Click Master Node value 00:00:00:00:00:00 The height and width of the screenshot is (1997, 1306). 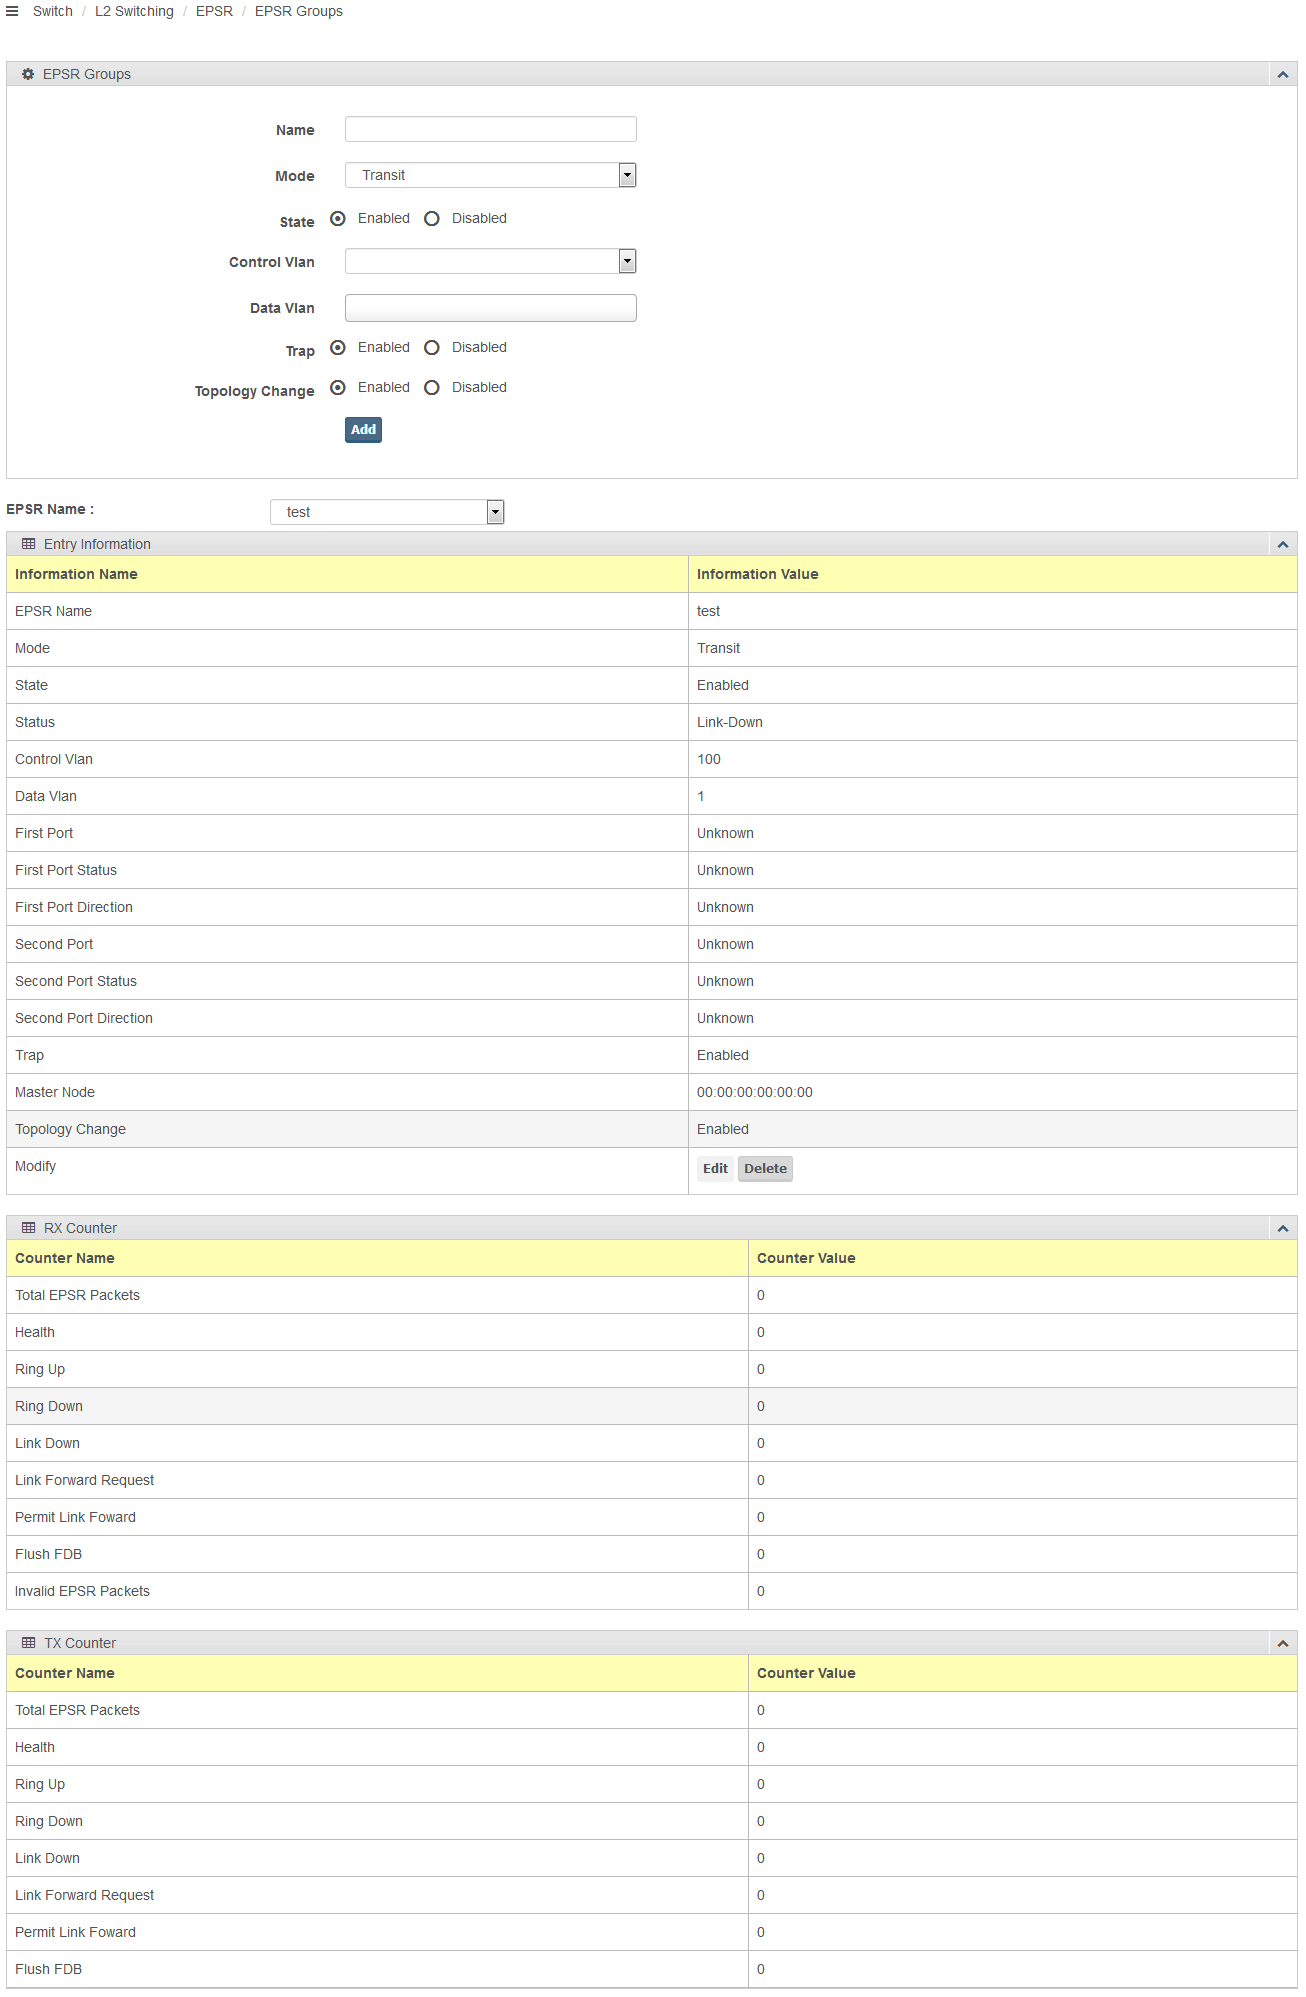pos(755,1092)
